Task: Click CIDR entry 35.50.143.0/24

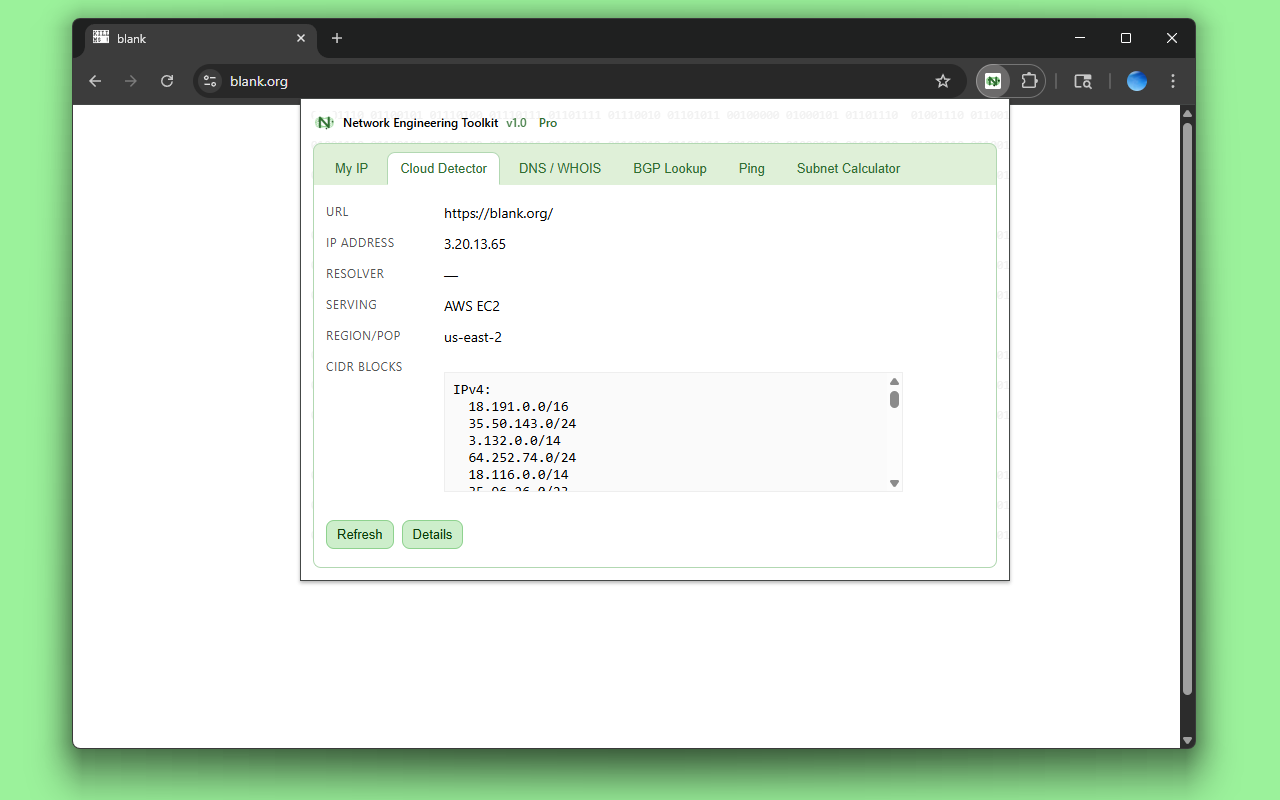Action: tap(522, 424)
